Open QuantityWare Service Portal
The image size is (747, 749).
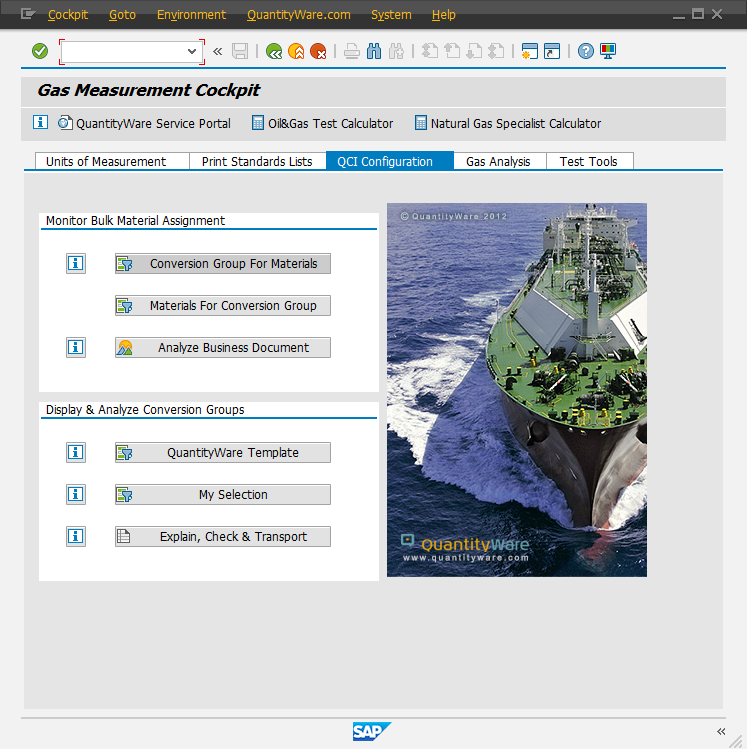145,123
